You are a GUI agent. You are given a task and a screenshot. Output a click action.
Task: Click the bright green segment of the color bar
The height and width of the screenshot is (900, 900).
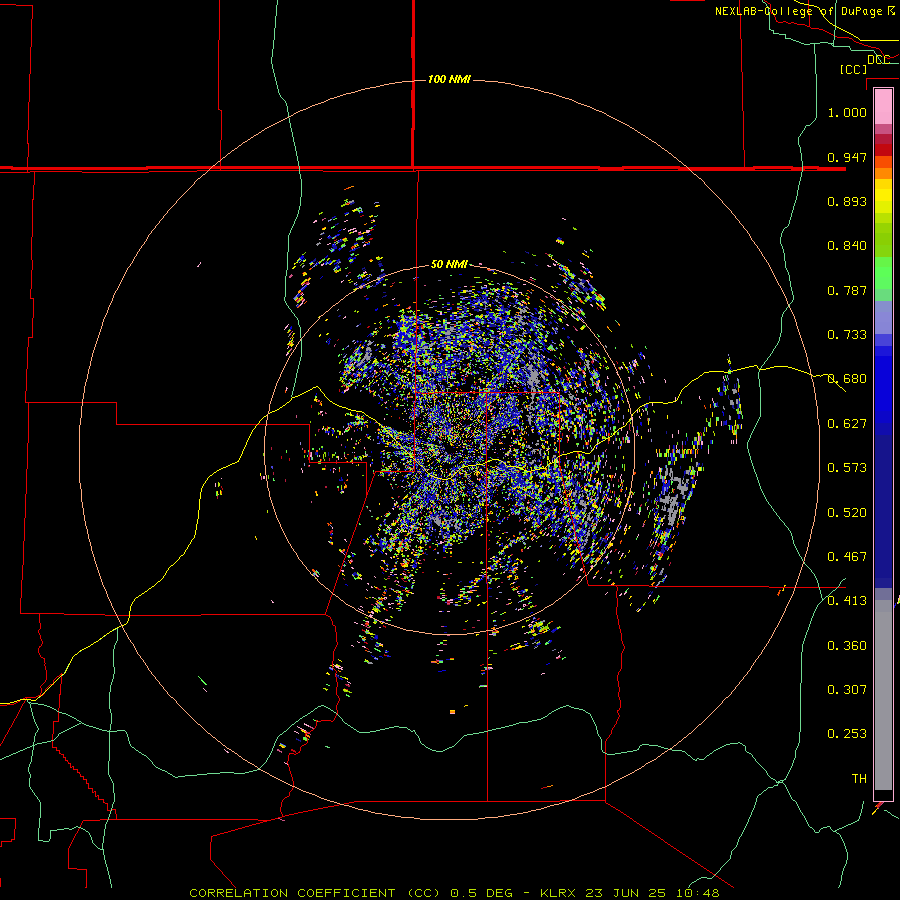click(883, 273)
